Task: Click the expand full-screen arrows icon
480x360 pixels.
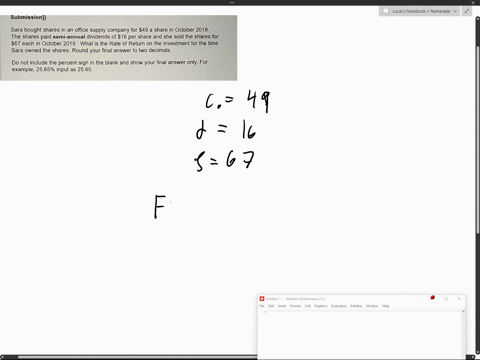Action: click(x=467, y=11)
